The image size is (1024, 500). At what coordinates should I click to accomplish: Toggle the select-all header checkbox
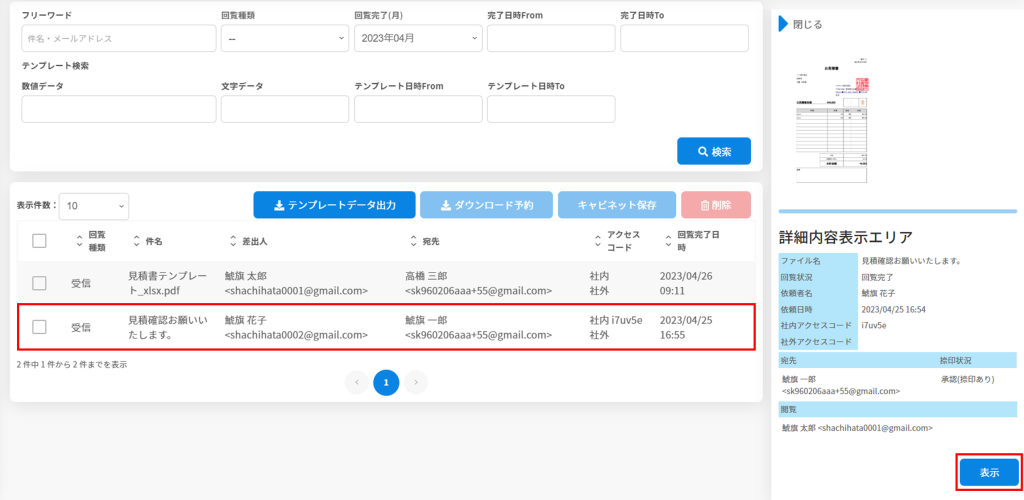[40, 240]
